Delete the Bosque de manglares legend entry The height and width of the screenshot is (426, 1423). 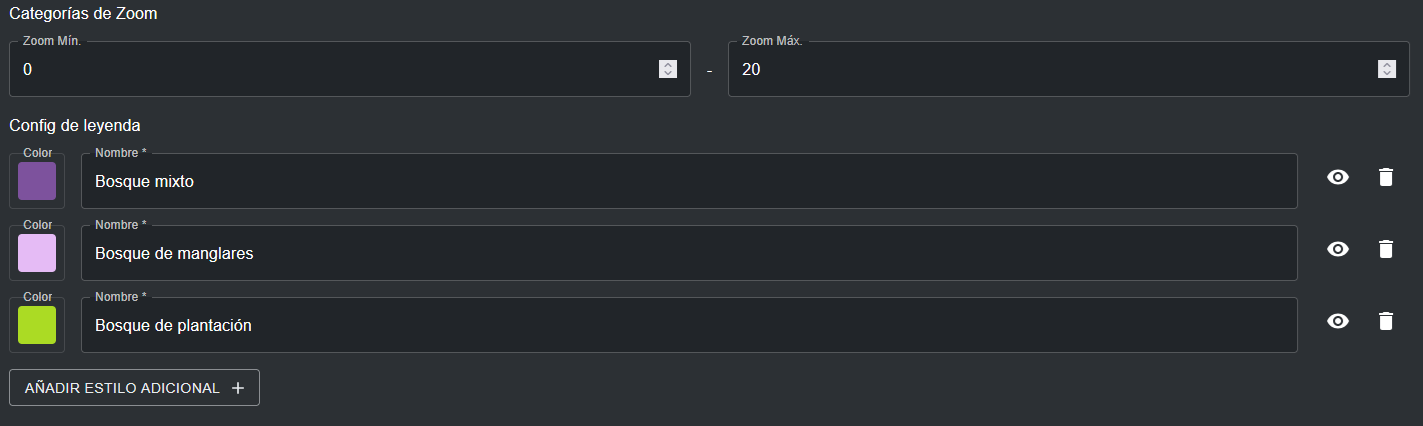click(x=1385, y=250)
